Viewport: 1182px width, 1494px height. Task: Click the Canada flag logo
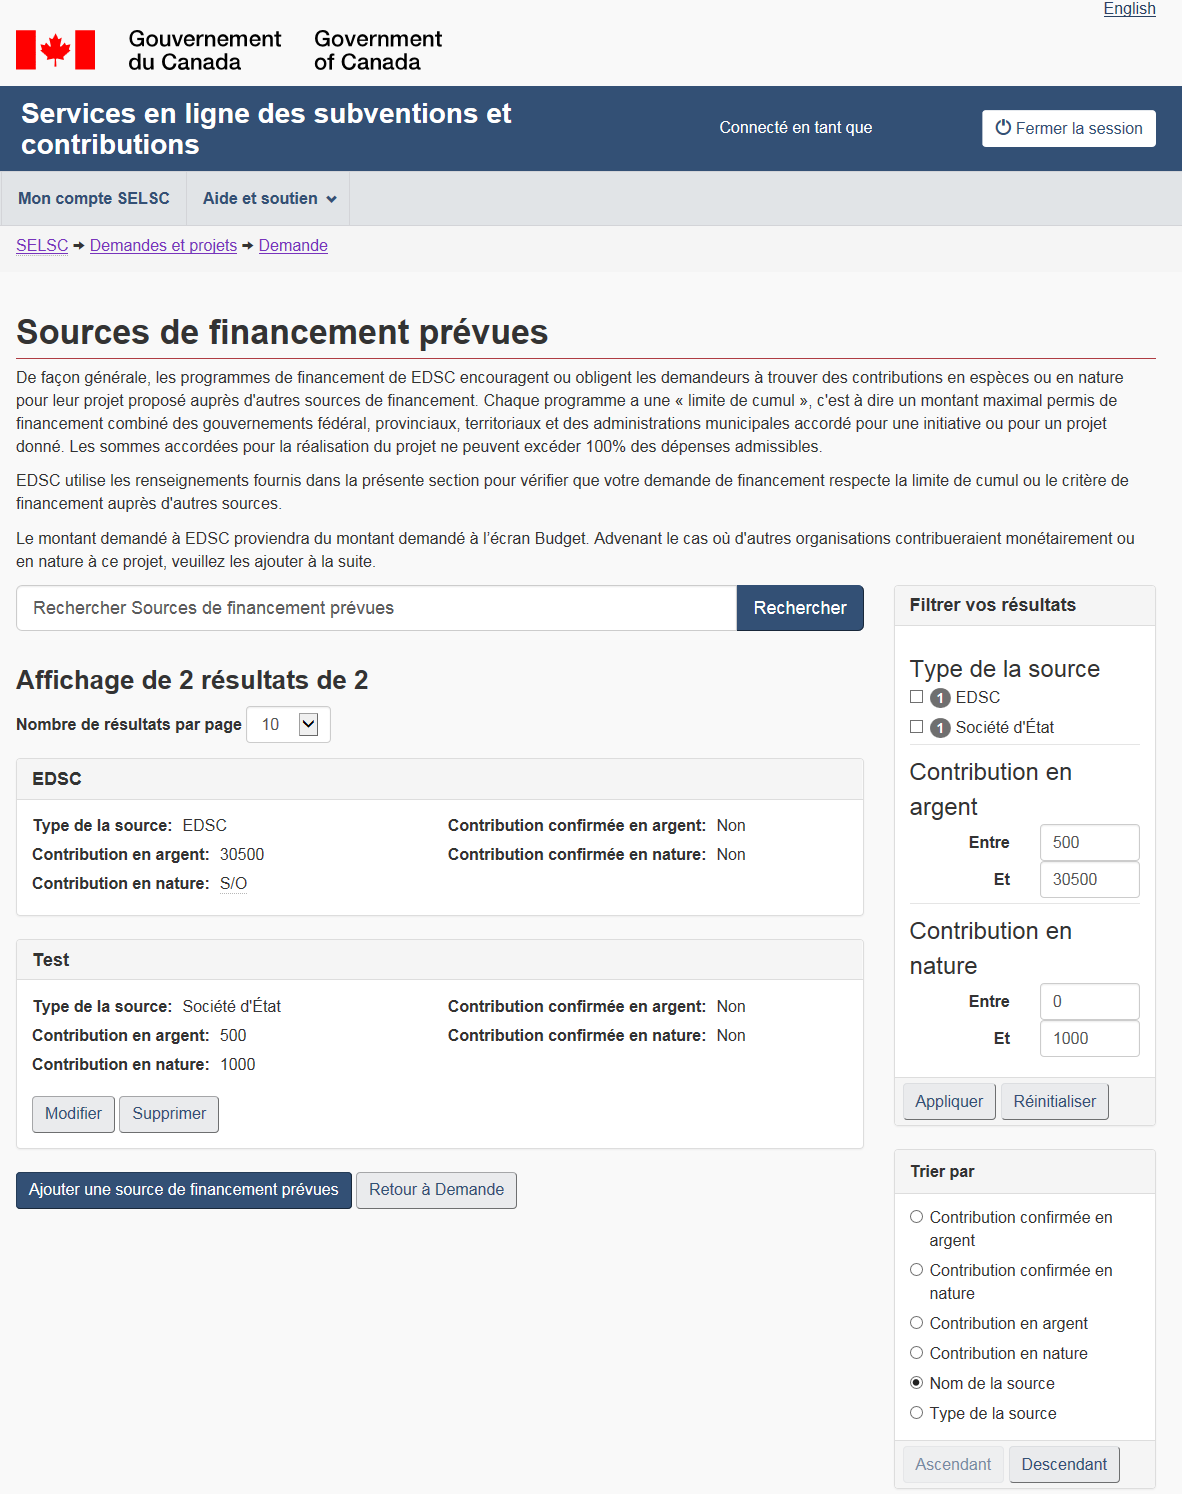pos(56,50)
